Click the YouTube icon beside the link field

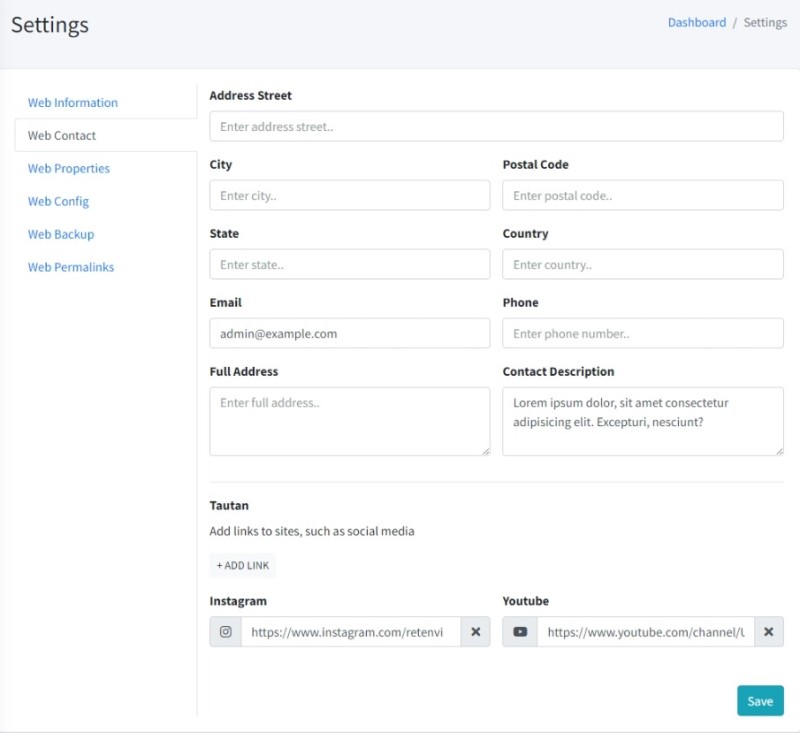(520, 632)
